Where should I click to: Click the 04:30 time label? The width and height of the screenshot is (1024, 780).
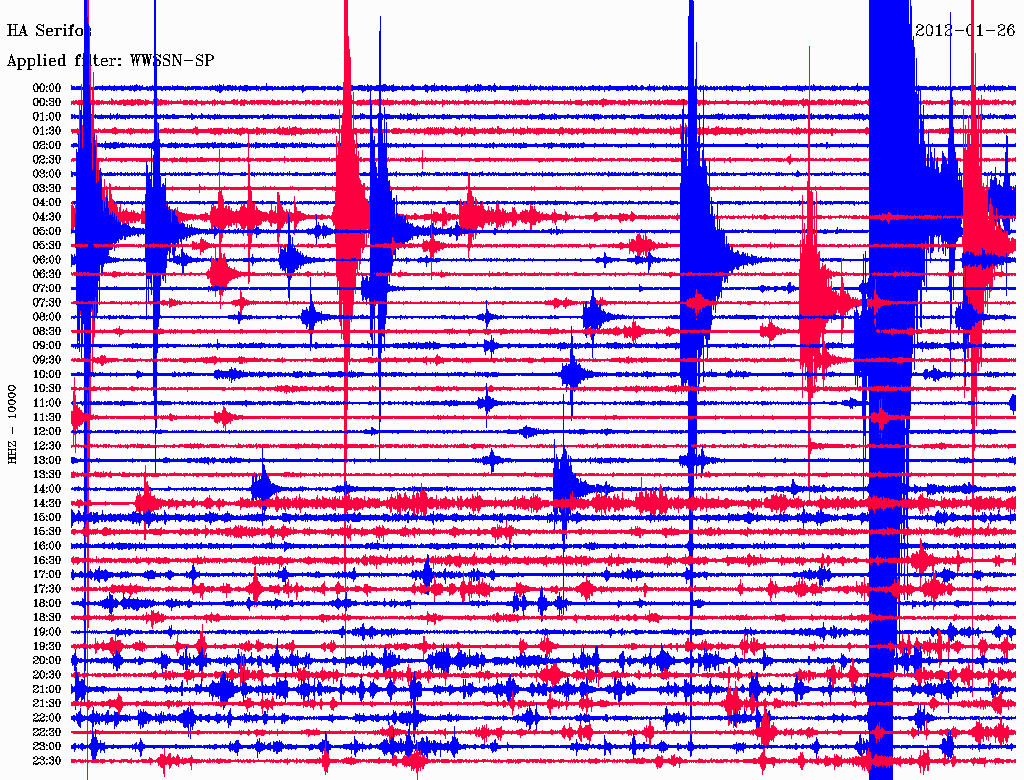point(47,217)
